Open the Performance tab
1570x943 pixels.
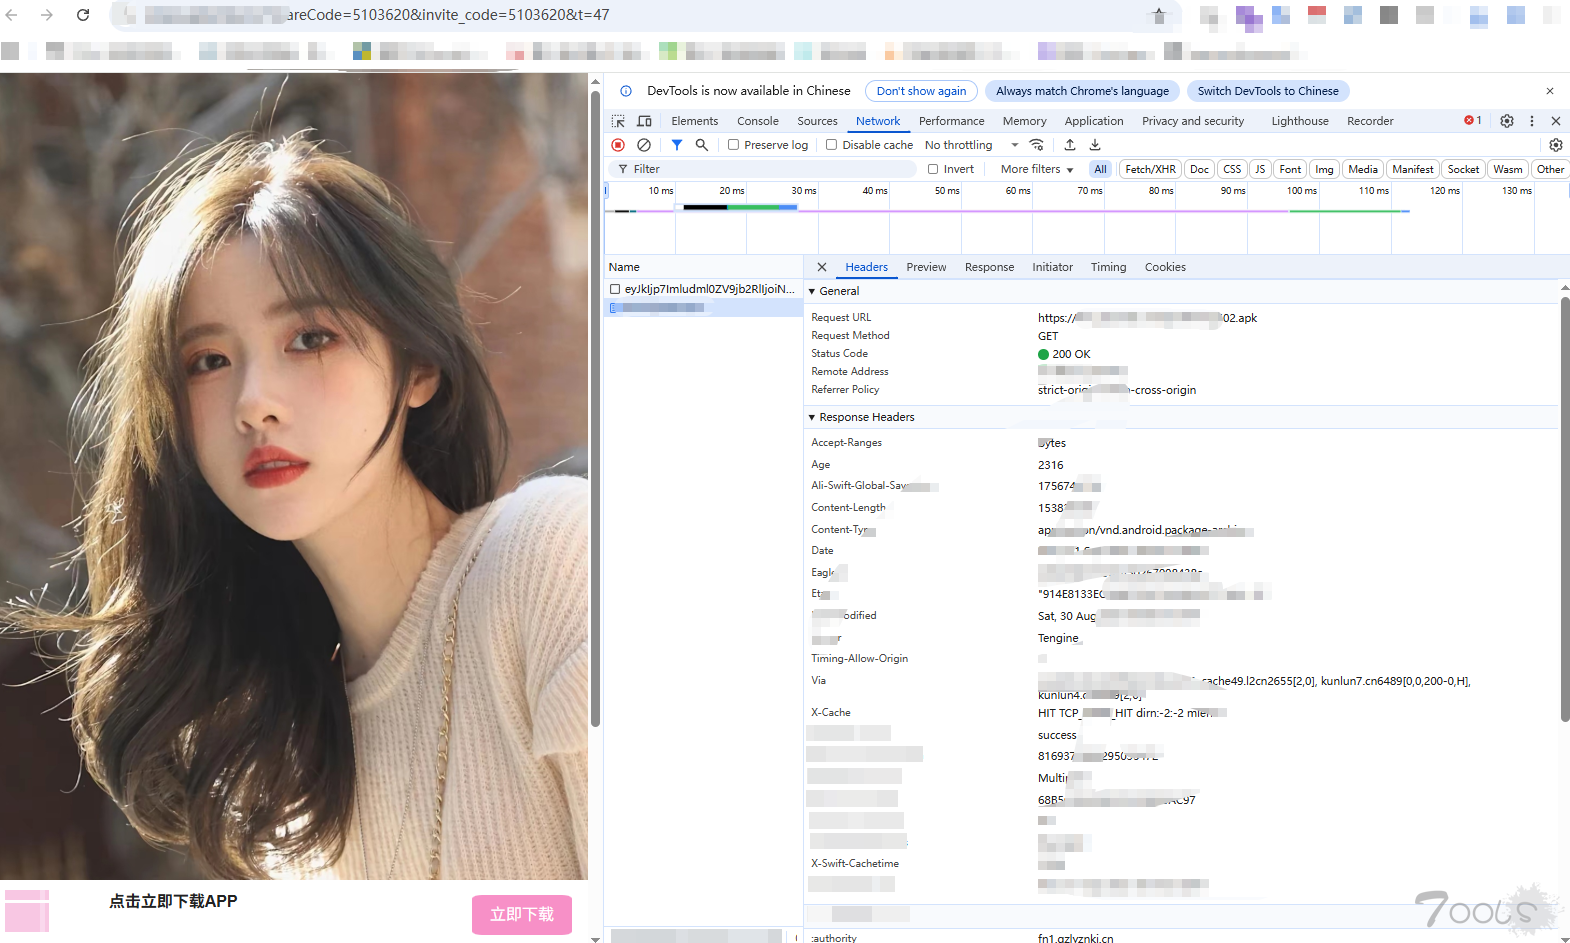(952, 121)
